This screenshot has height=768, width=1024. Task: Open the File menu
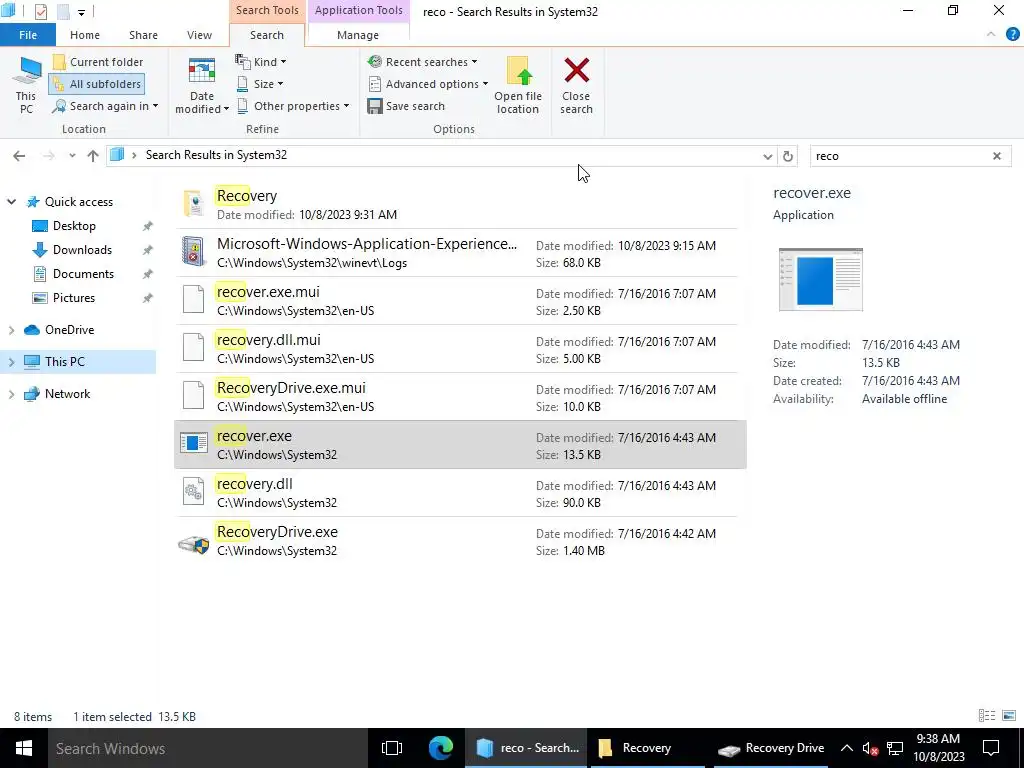[28, 35]
